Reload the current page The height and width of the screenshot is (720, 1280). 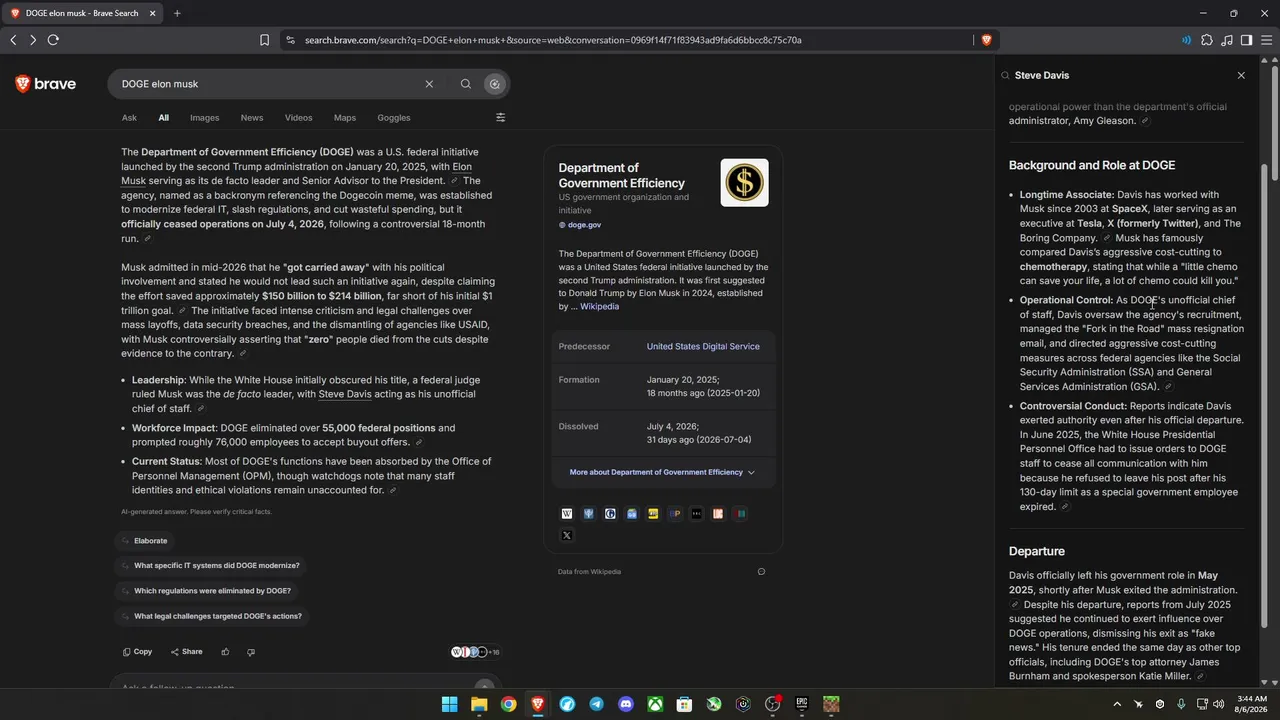(53, 40)
